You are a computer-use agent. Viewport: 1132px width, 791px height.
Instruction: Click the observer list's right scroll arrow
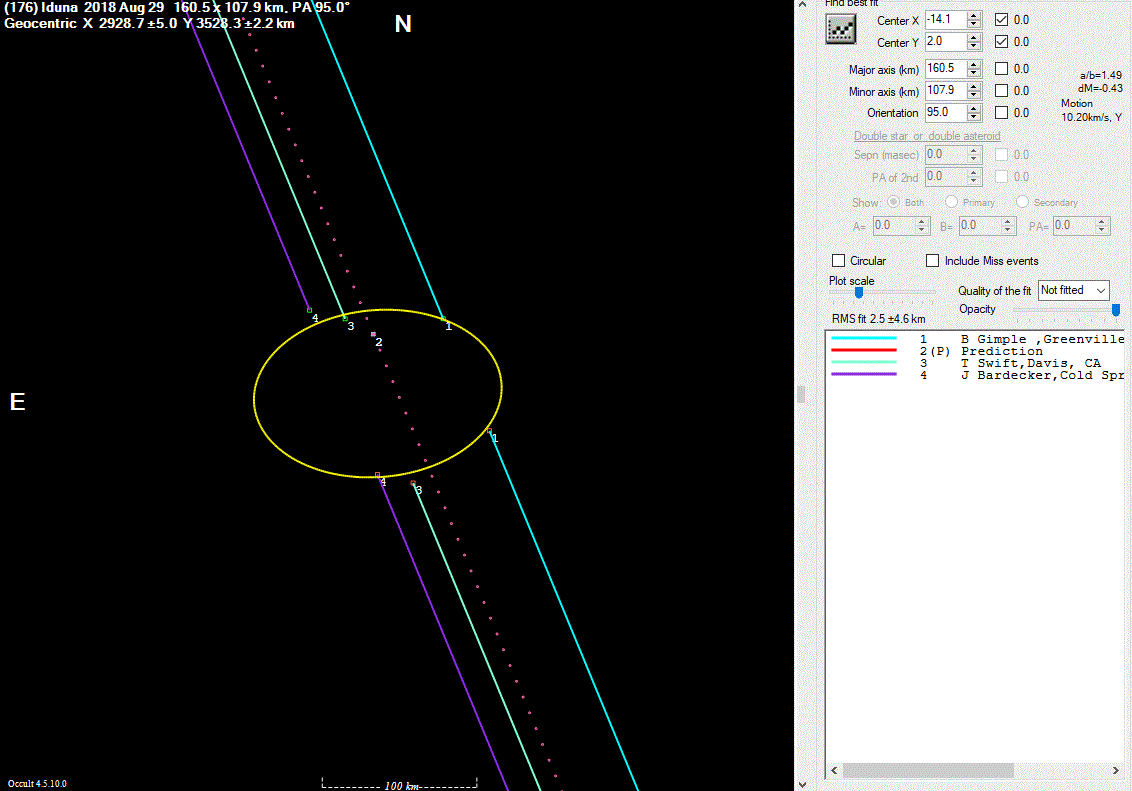pyautogui.click(x=1115, y=771)
